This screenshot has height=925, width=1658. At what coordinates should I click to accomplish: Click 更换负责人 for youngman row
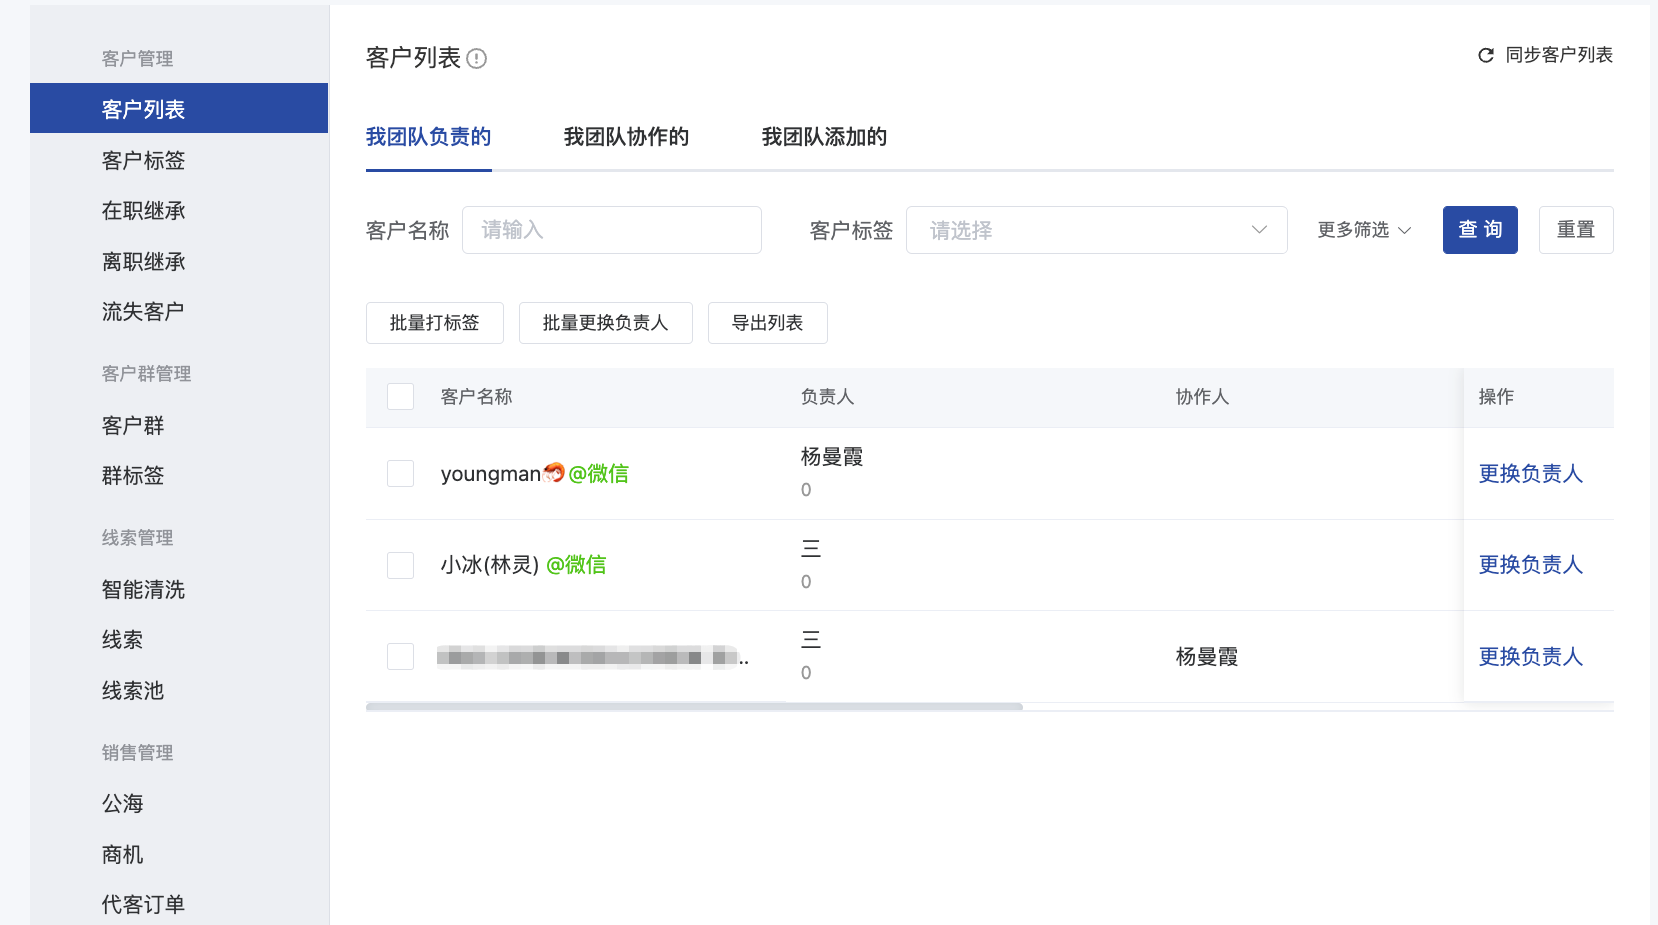pos(1531,473)
